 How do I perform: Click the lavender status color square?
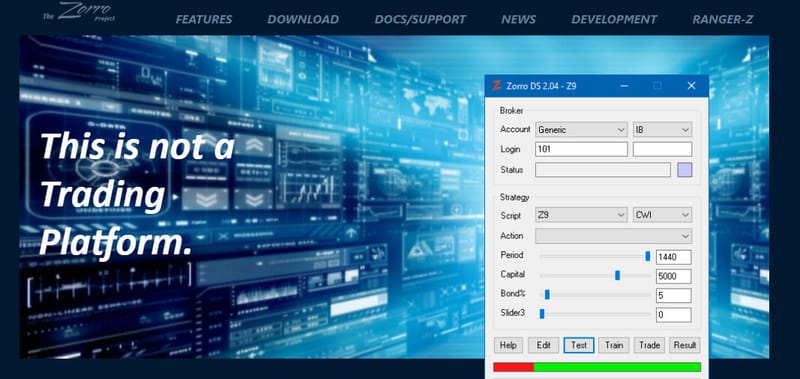tap(685, 170)
